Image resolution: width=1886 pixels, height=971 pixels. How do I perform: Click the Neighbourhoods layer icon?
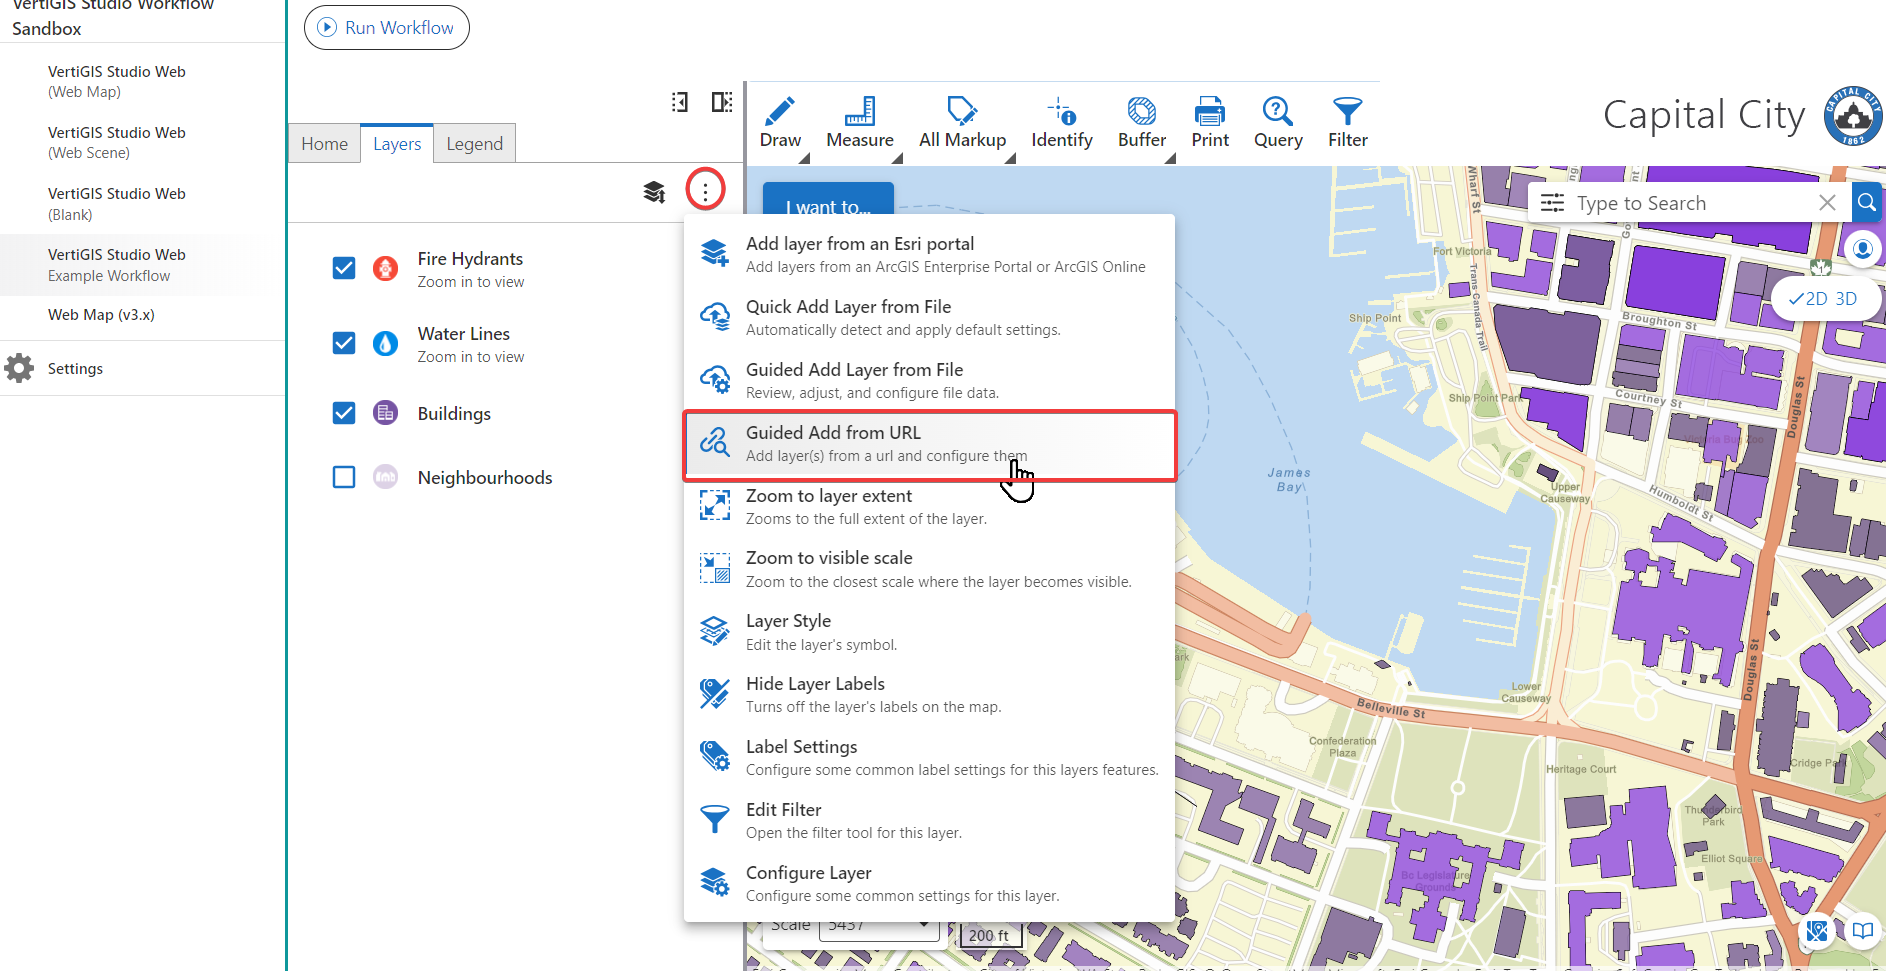[385, 477]
